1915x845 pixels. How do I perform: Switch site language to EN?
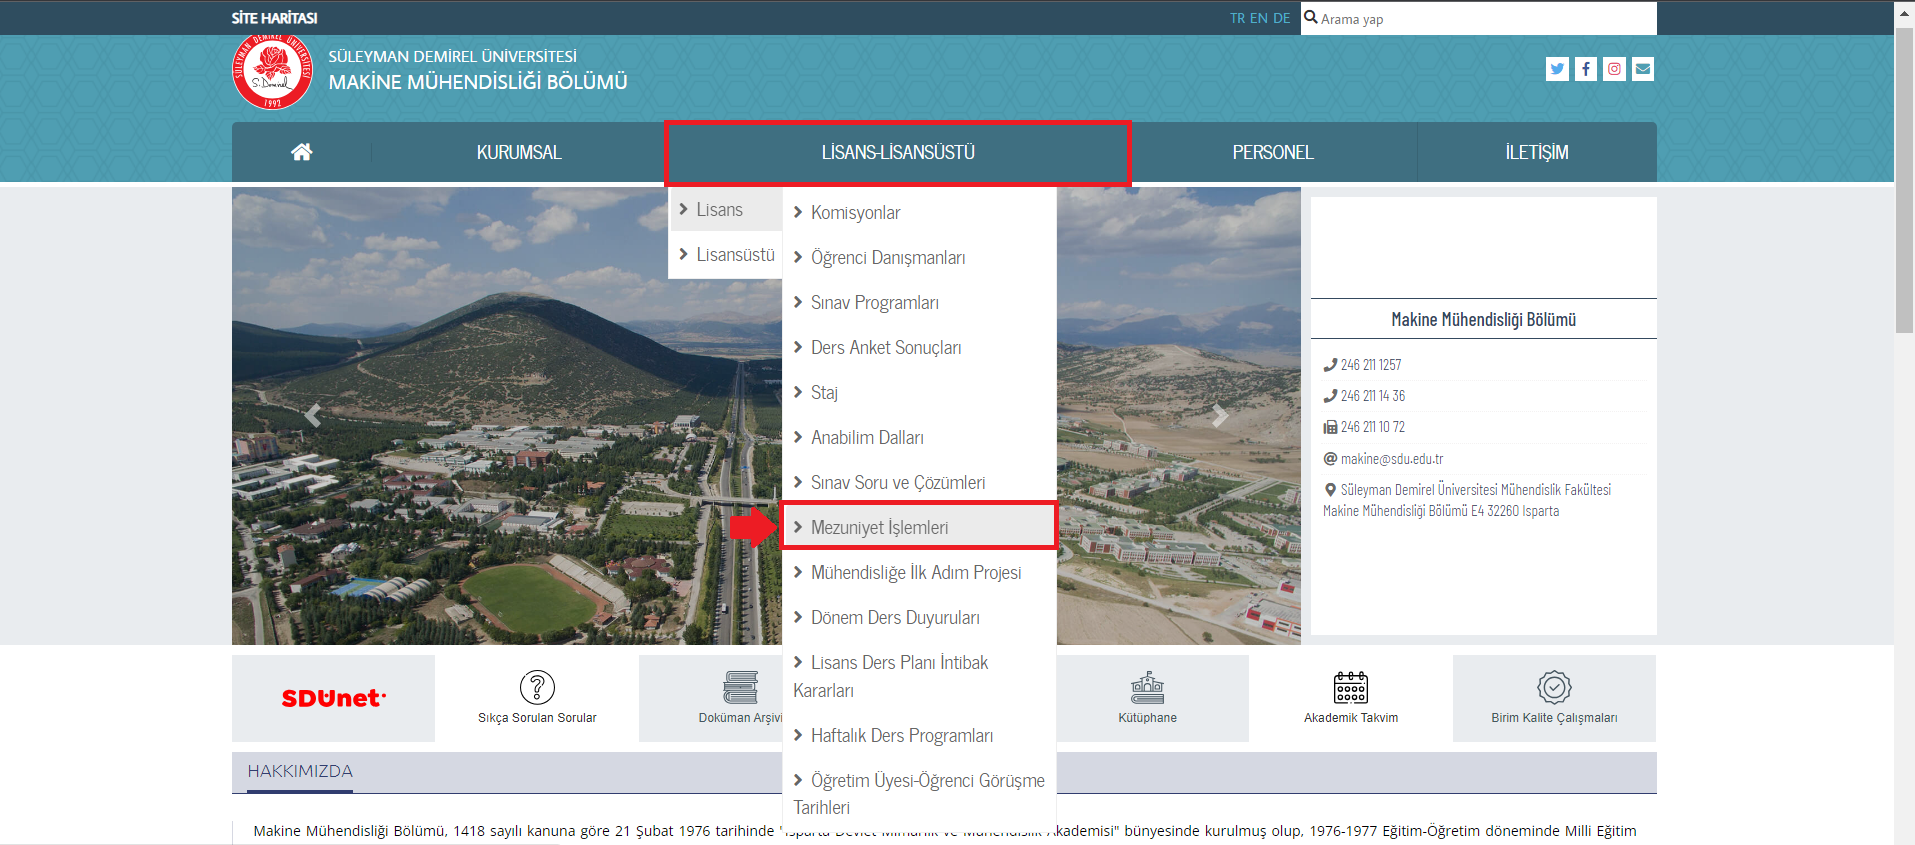coord(1259,18)
